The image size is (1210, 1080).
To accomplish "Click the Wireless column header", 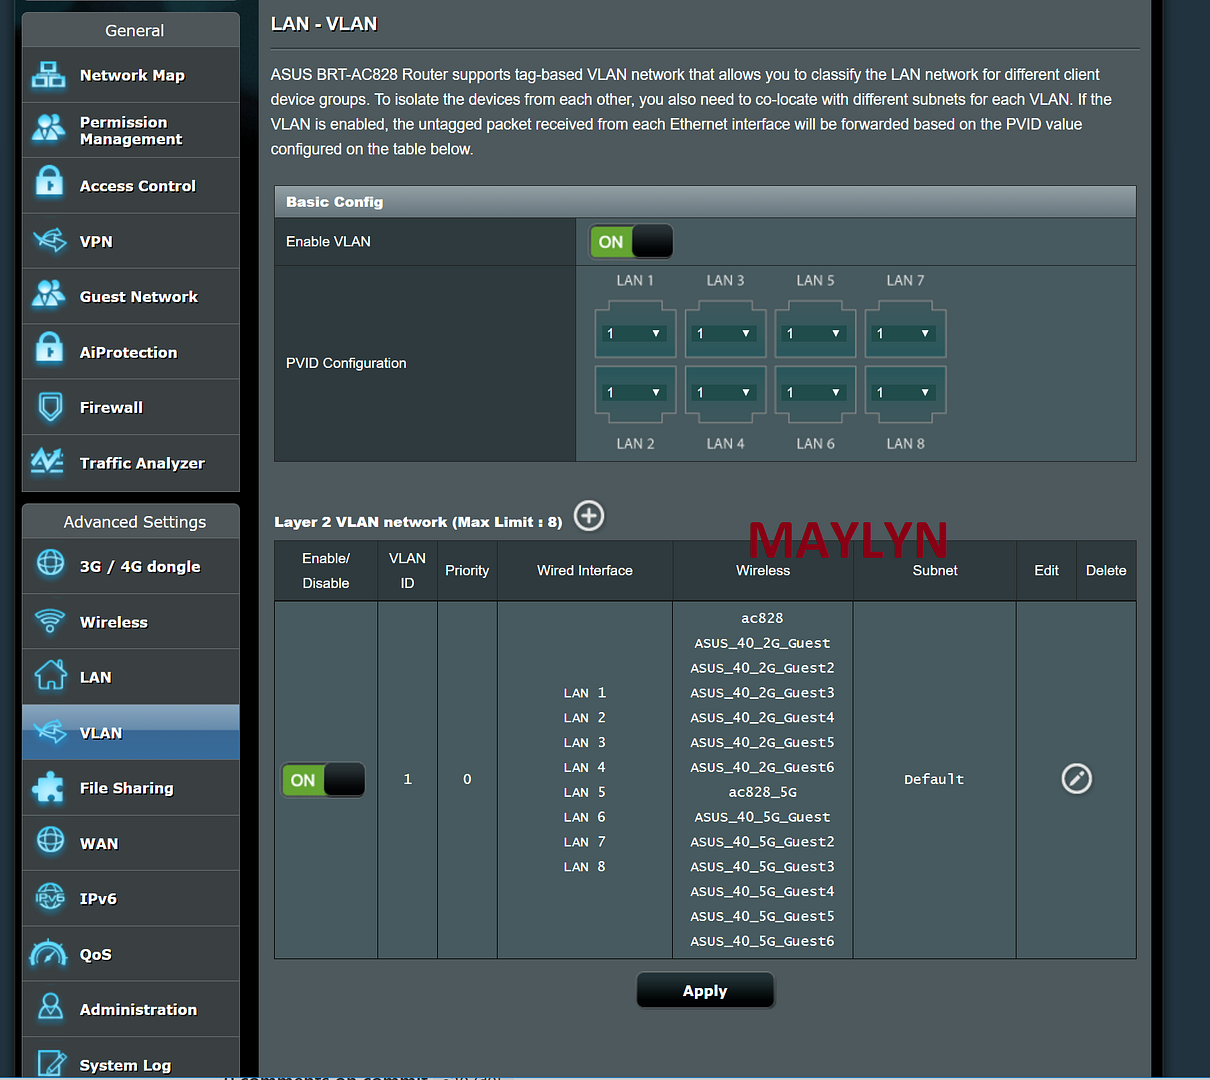I will (x=763, y=571).
